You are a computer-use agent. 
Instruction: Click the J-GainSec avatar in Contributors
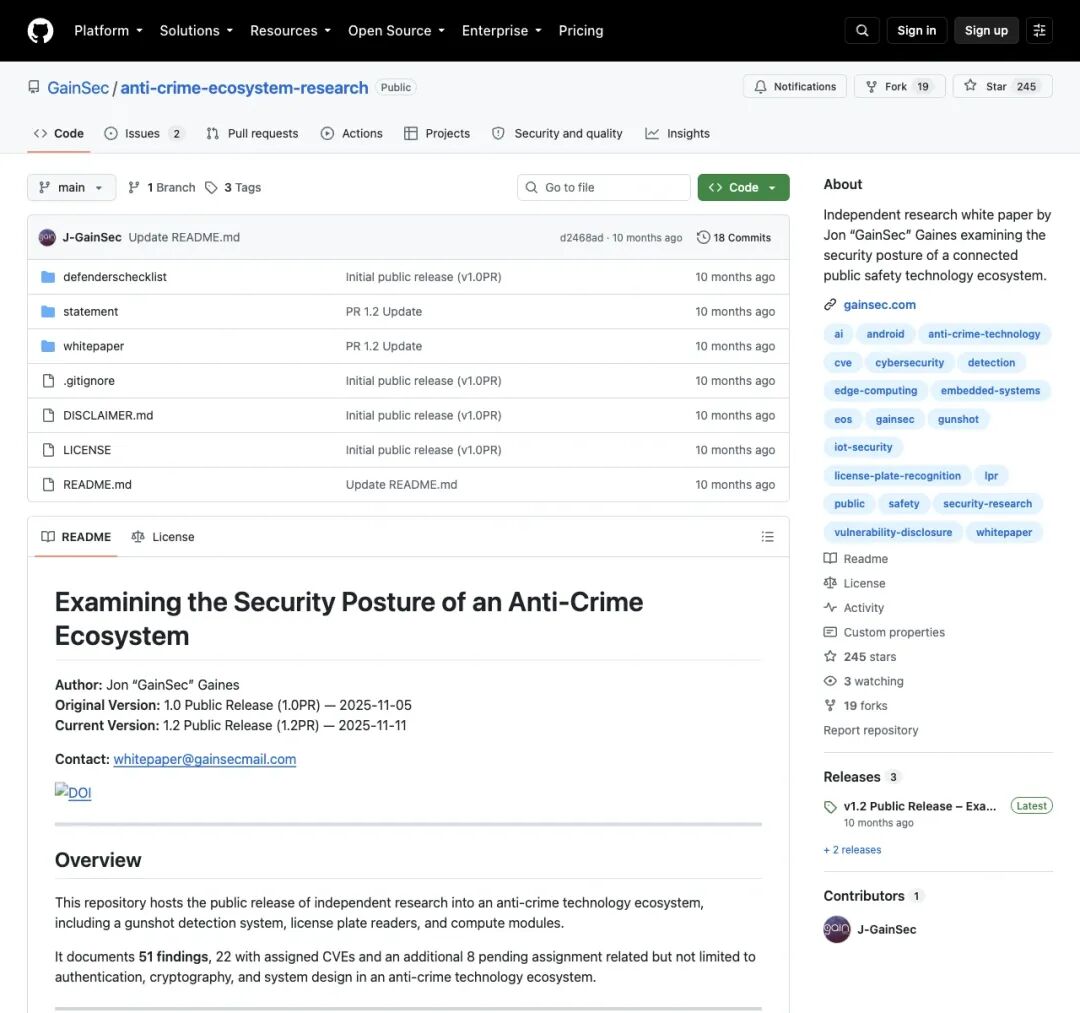[x=837, y=929]
